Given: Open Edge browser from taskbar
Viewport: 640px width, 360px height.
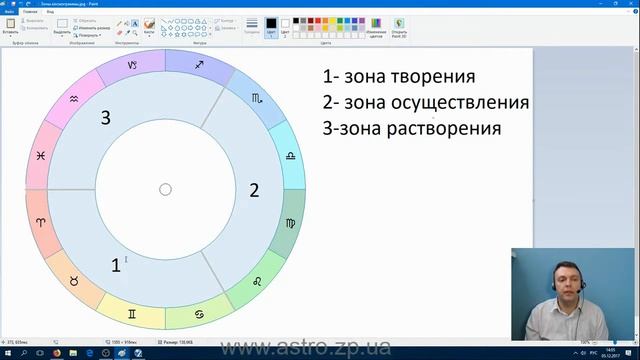Looking at the screenshot, I should (89, 353).
